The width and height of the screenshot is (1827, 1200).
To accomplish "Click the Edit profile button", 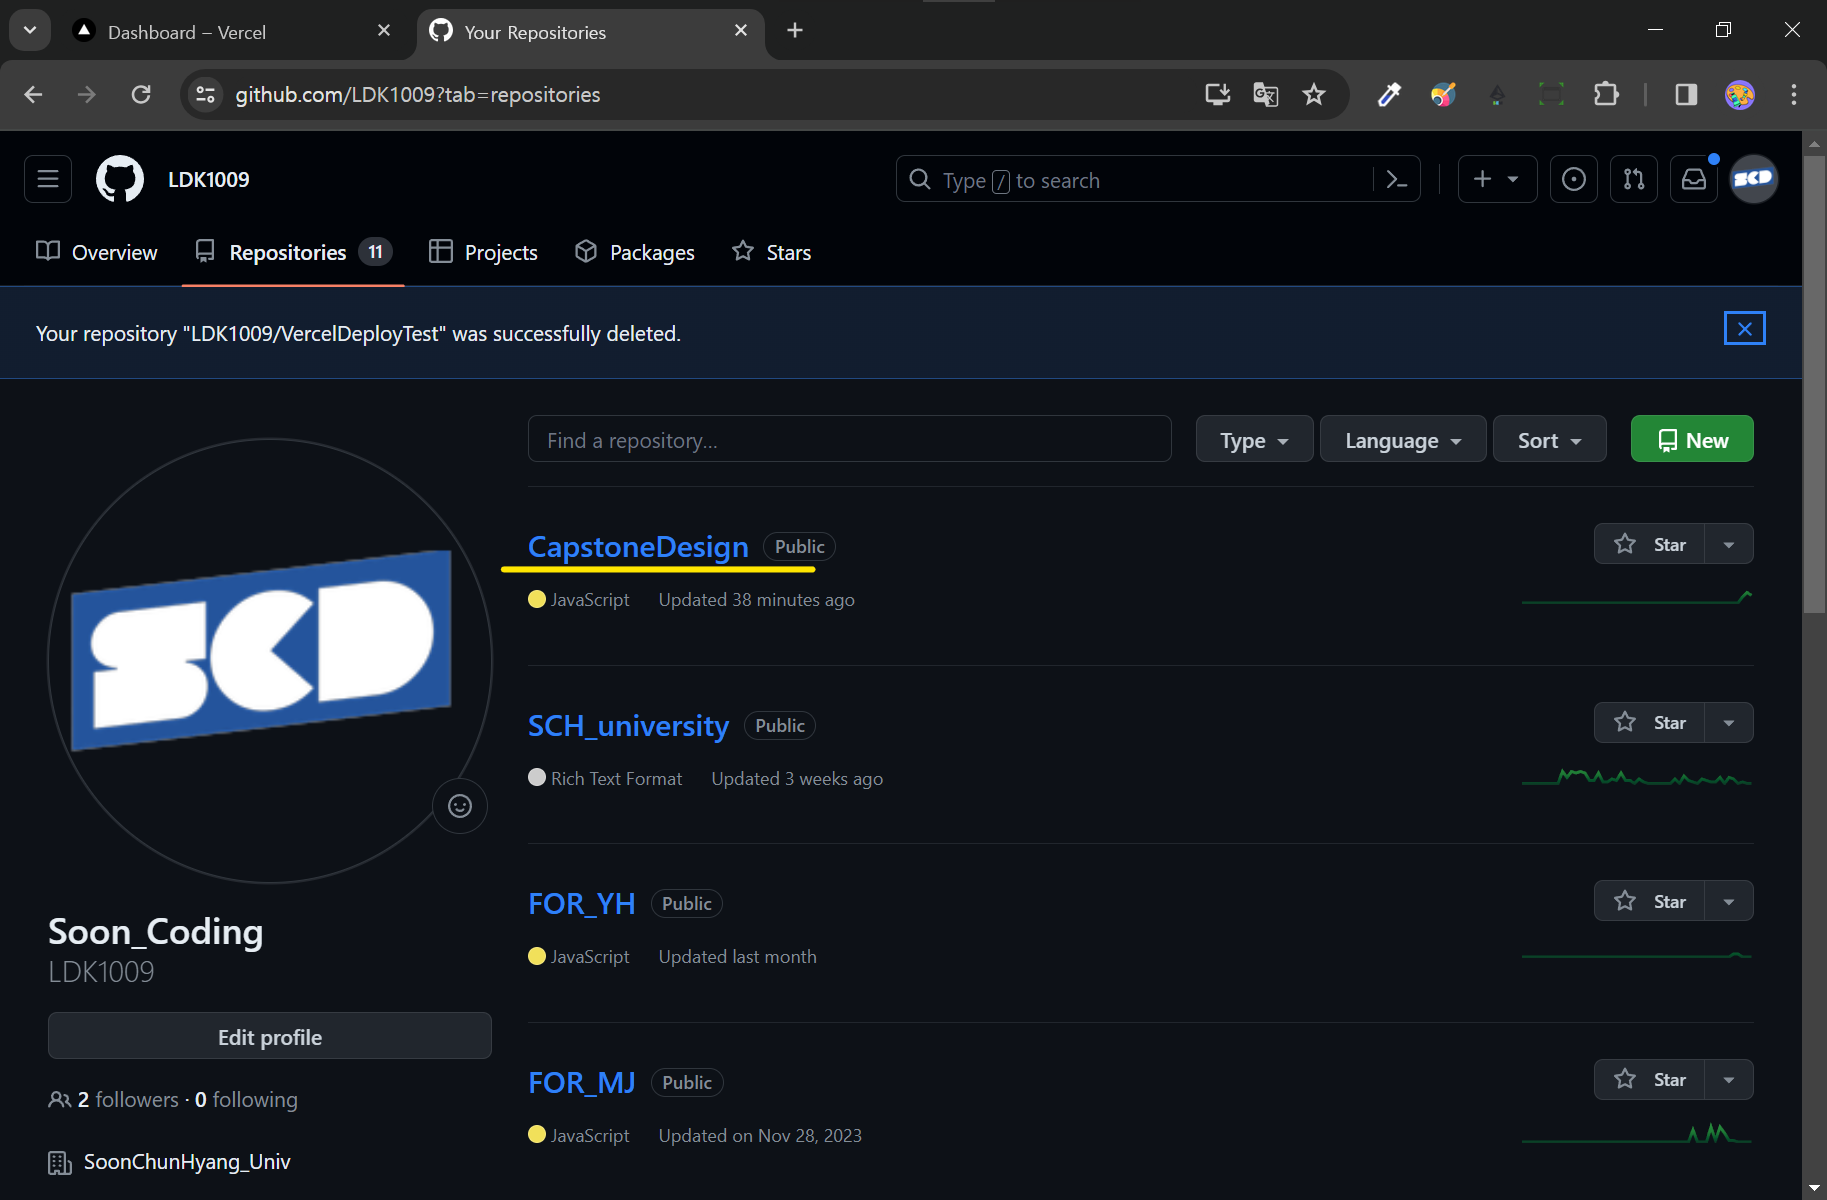I will pos(269,1037).
